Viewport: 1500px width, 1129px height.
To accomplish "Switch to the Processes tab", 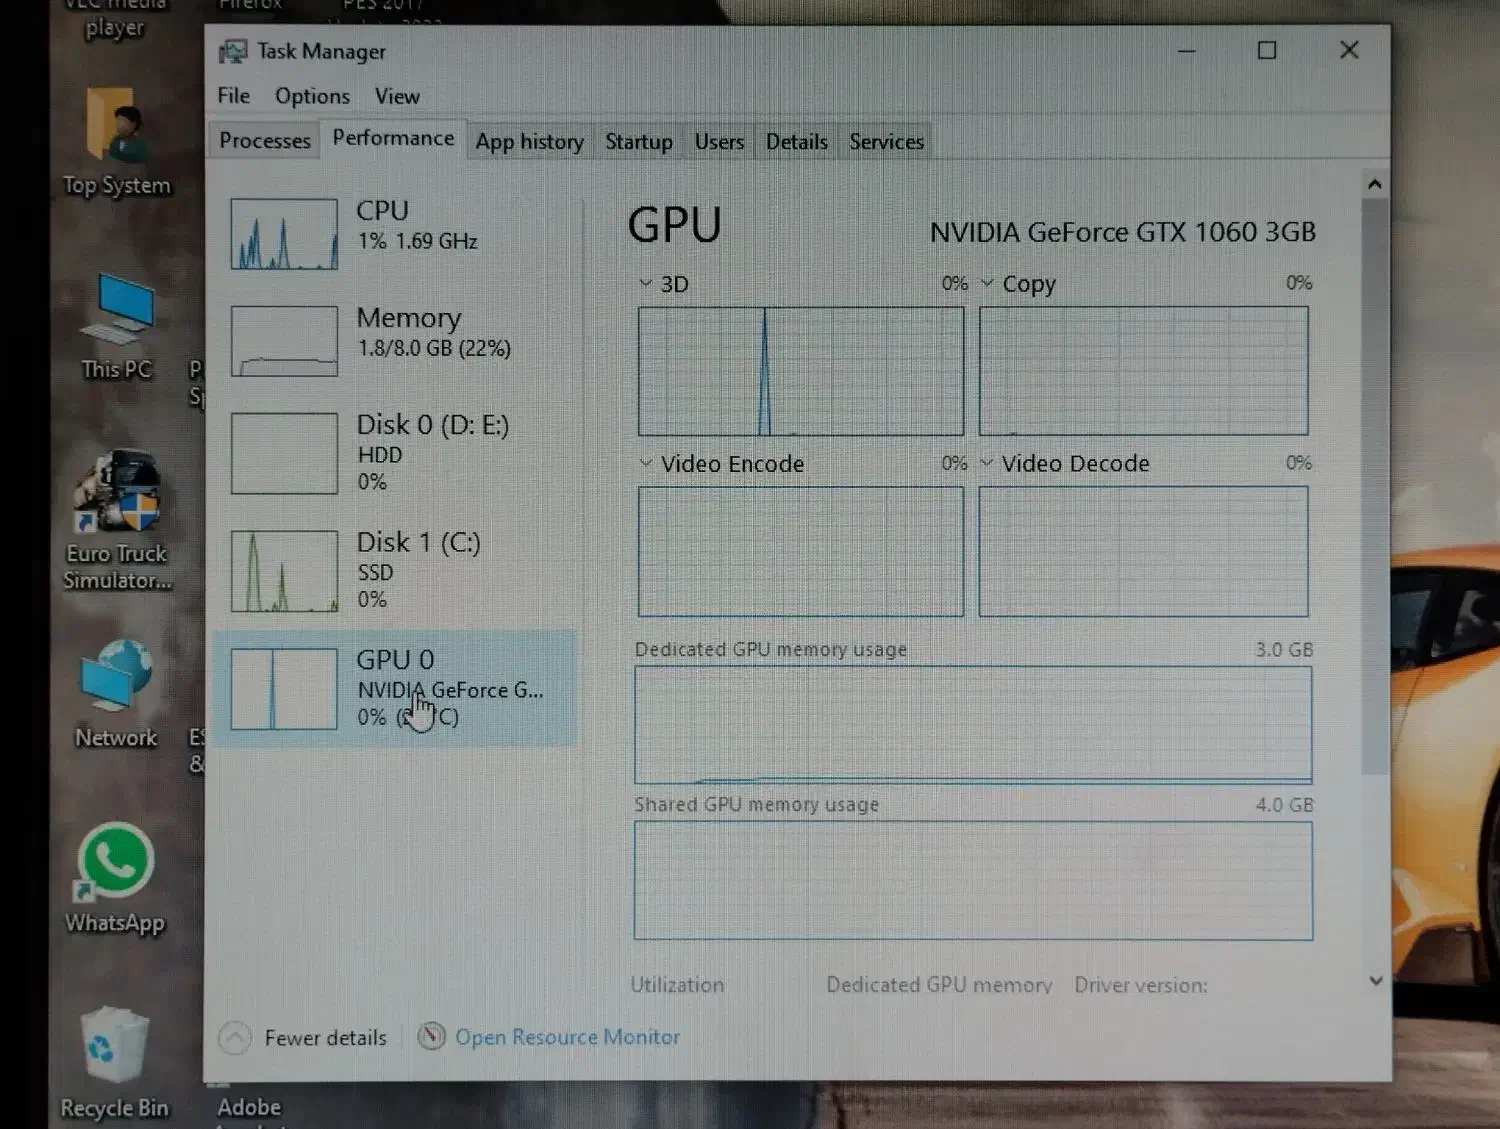I will (x=264, y=141).
